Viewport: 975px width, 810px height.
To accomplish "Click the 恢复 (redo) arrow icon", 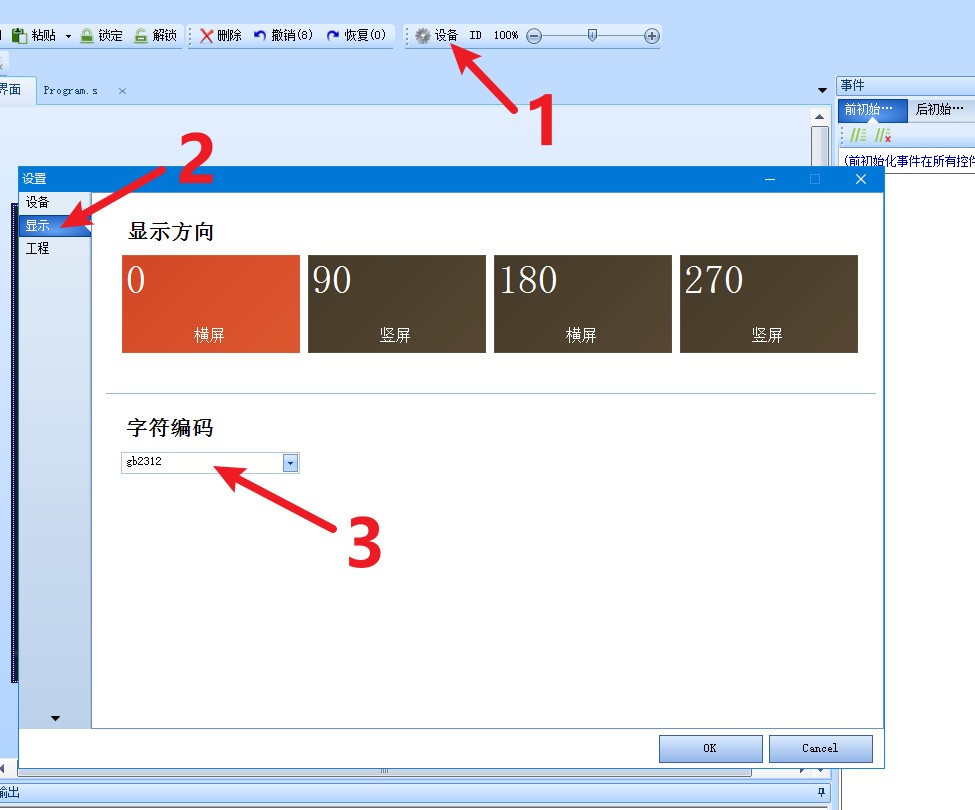I will (333, 36).
